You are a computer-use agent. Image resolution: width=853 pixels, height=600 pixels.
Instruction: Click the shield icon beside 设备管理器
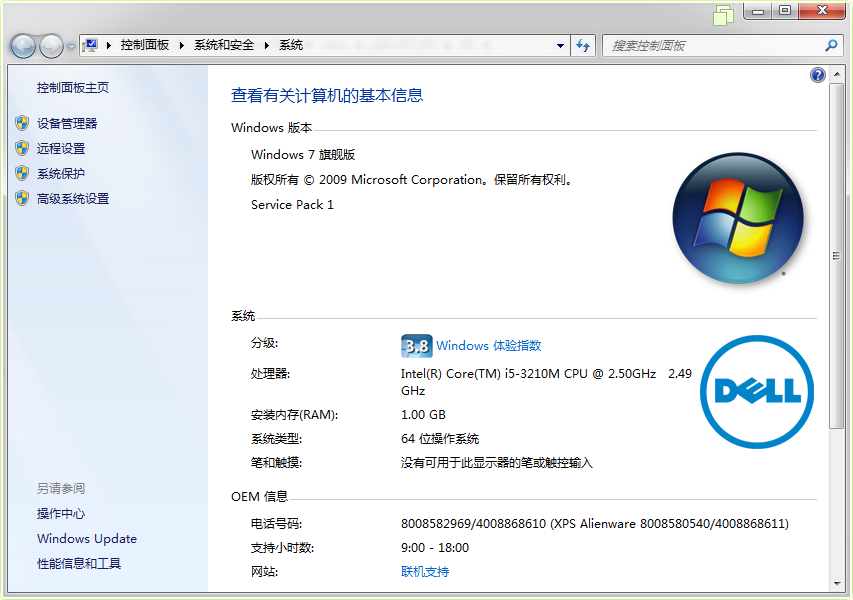(22, 123)
